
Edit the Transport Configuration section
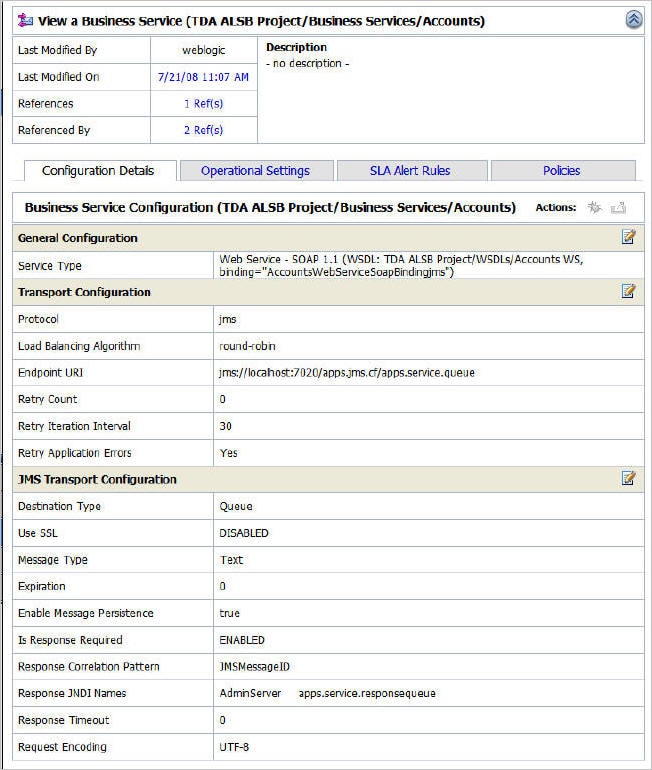pyautogui.click(x=628, y=291)
